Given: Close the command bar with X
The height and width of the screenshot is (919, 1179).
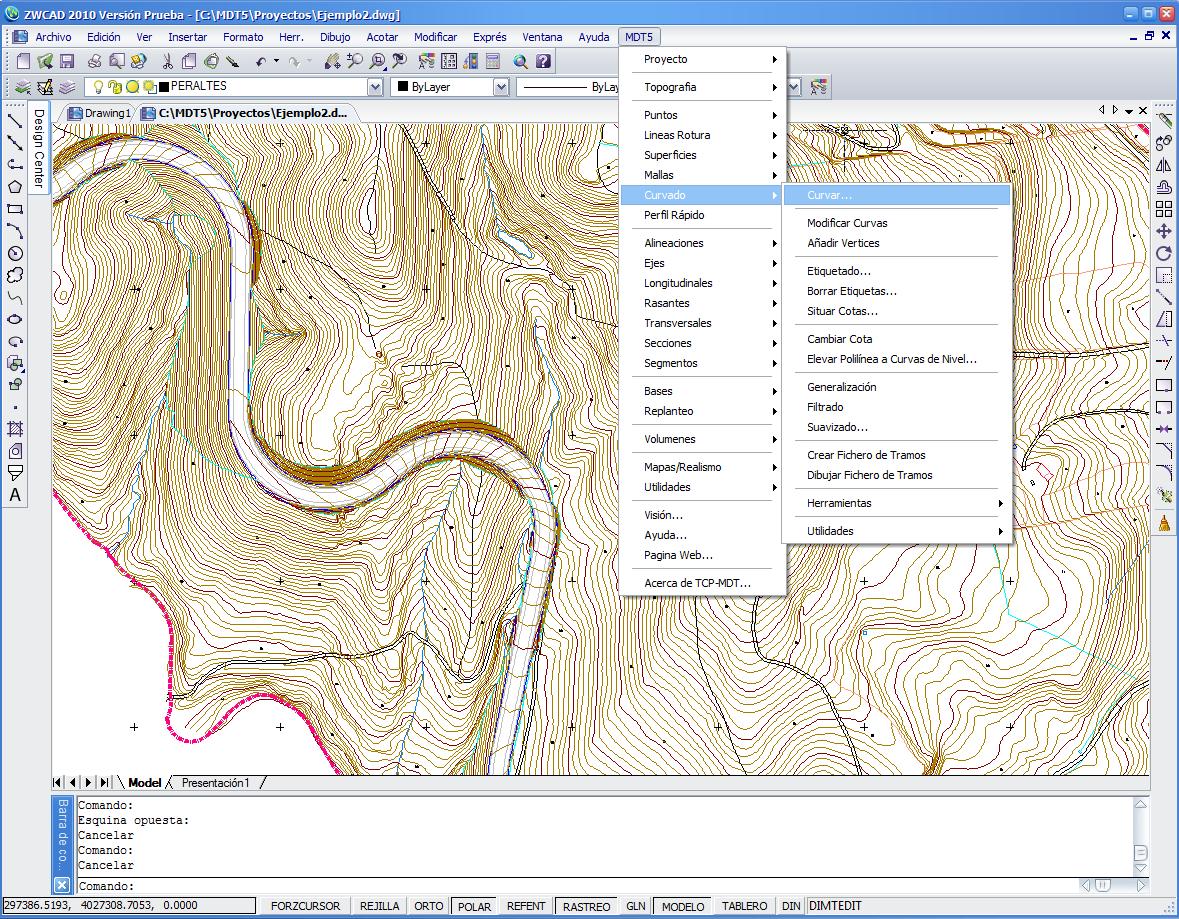Looking at the screenshot, I should pyautogui.click(x=62, y=885).
